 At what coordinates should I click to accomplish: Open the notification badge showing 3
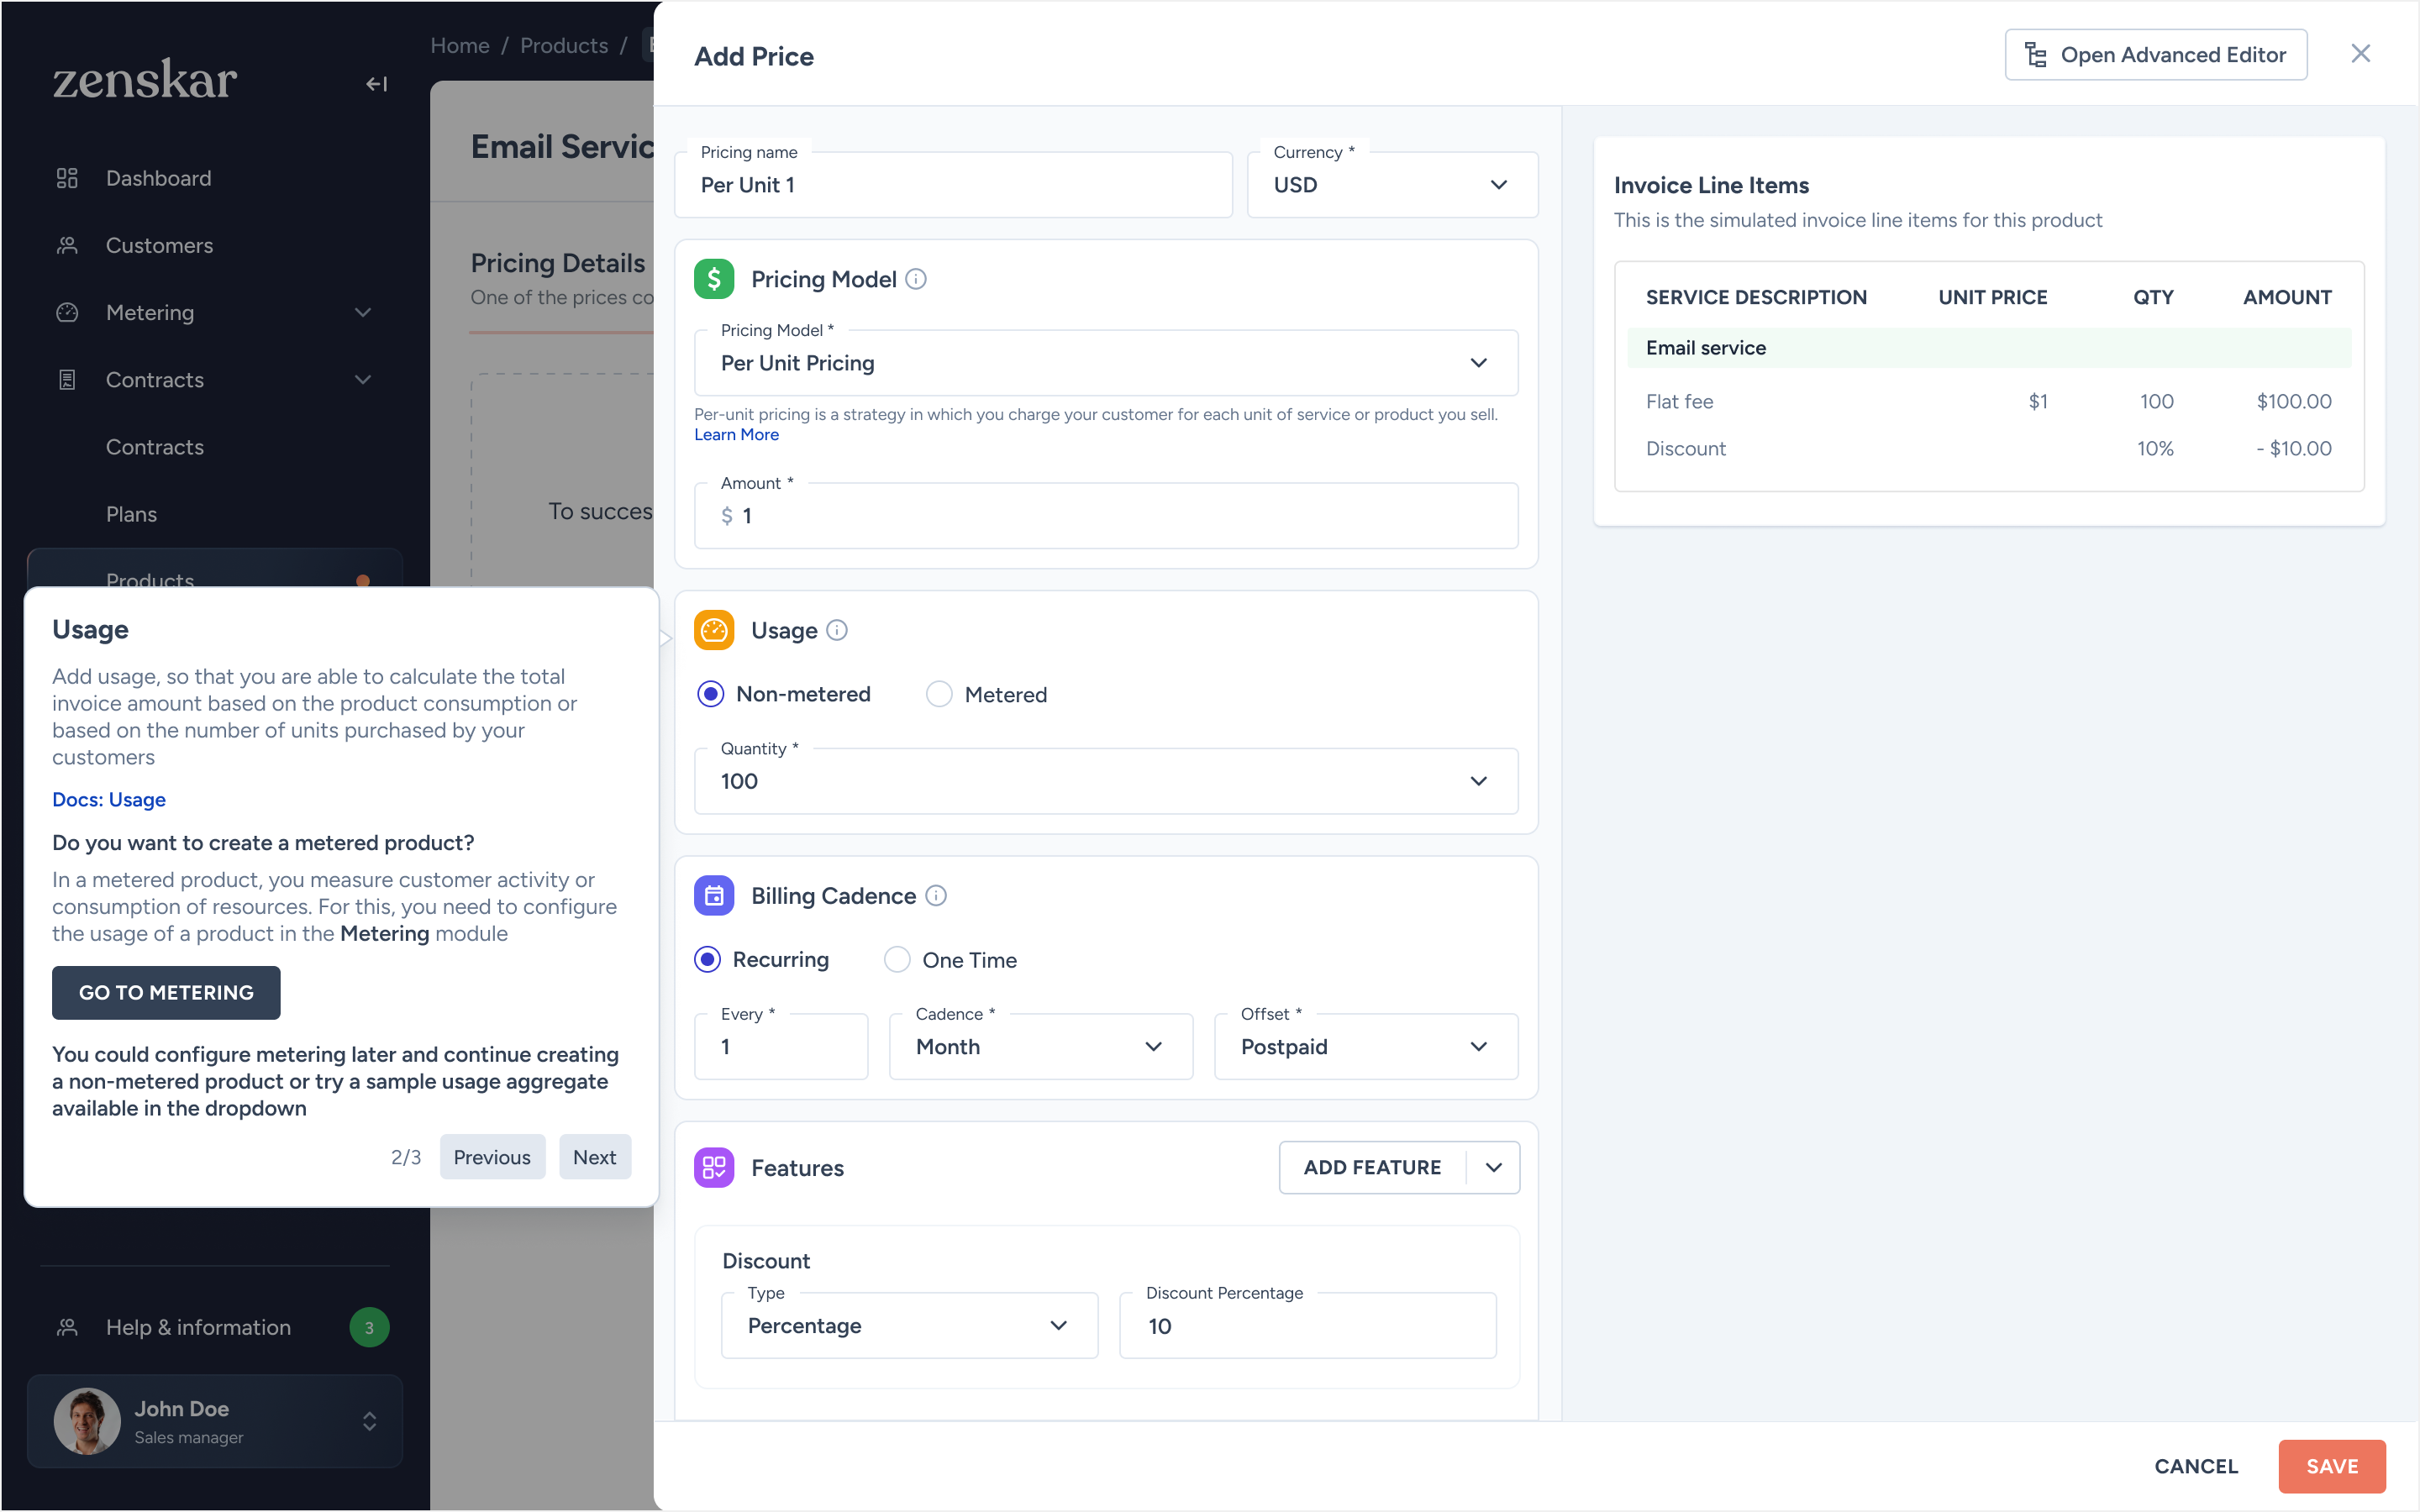[369, 1327]
